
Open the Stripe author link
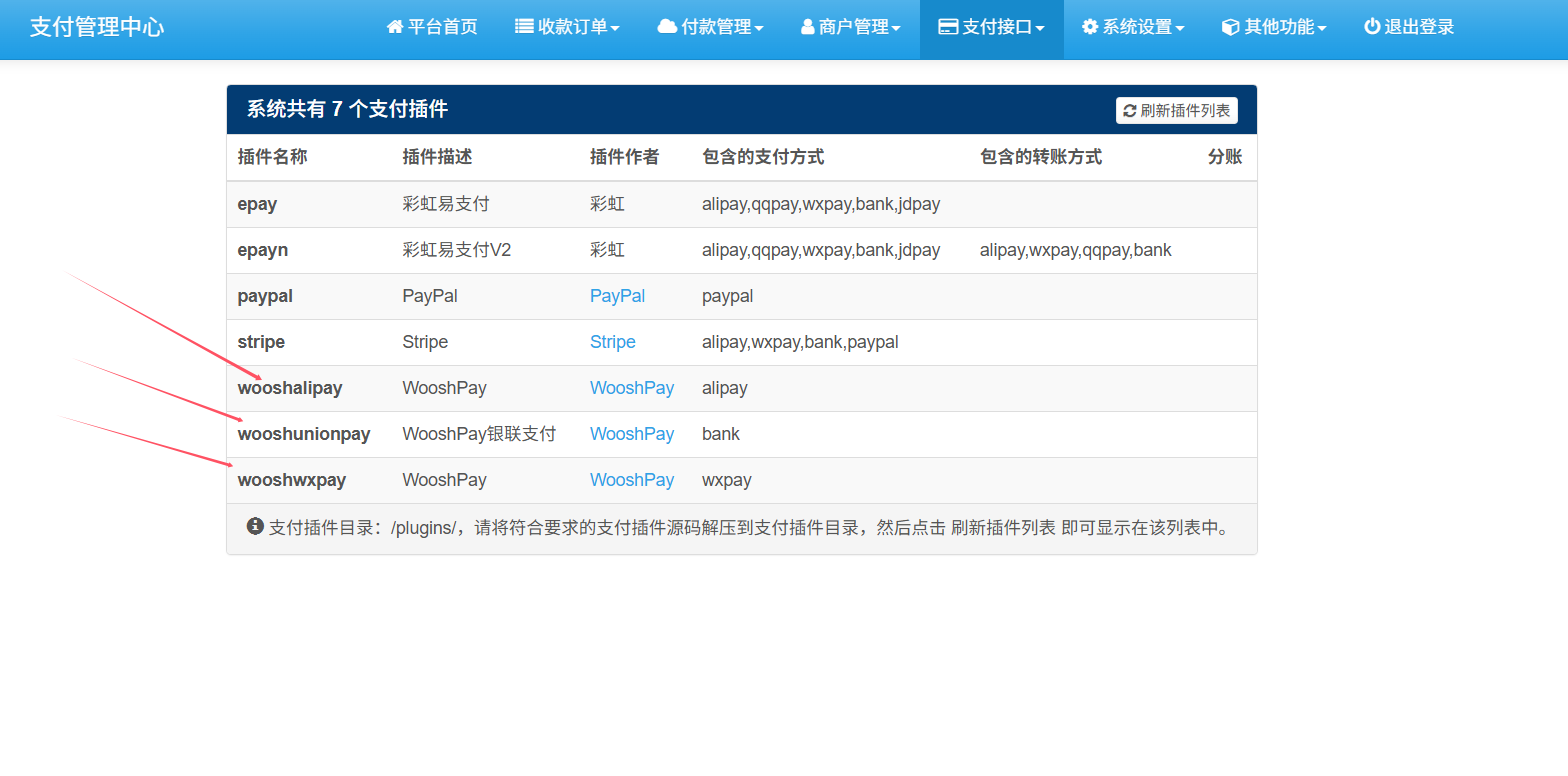[612, 342]
